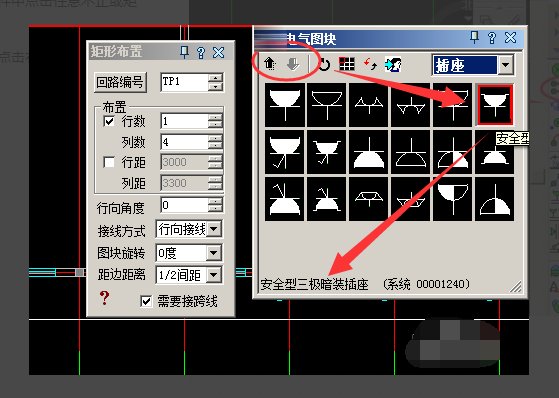Open the 接线方式 dropdown
This screenshot has height=398, width=559.
click(x=214, y=229)
